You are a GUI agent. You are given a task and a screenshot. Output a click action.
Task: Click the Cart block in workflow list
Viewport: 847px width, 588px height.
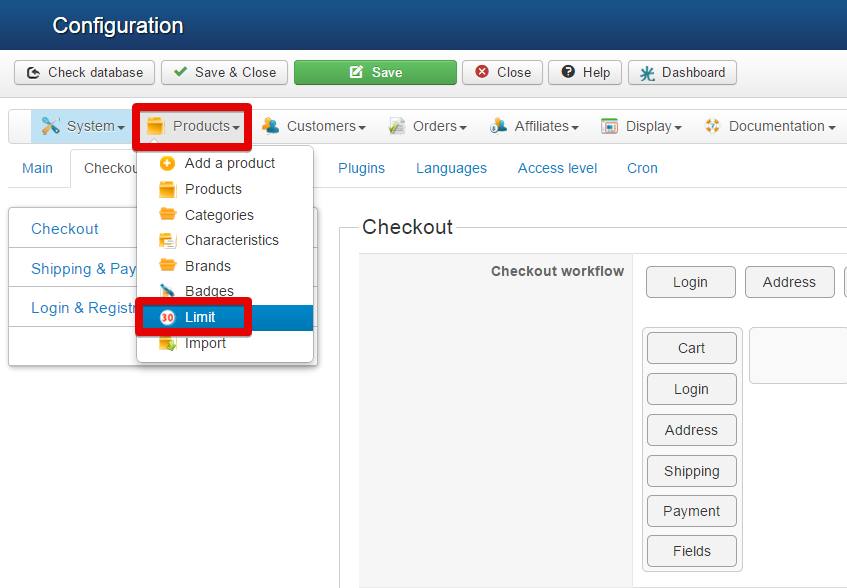(691, 348)
